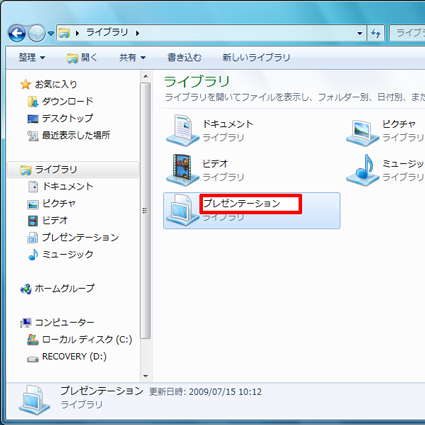Open the address bar history dropdown arrow
The image size is (425, 425).
[360, 33]
